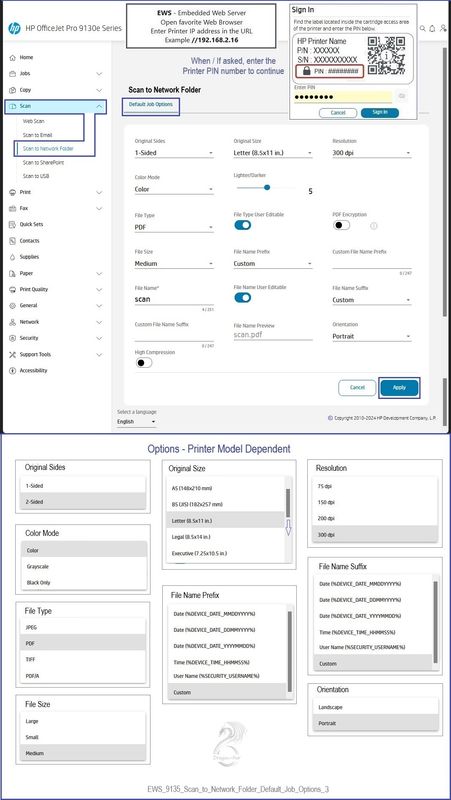Click the HP logo in the header
This screenshot has width=451, height=800.
[x=14, y=29]
